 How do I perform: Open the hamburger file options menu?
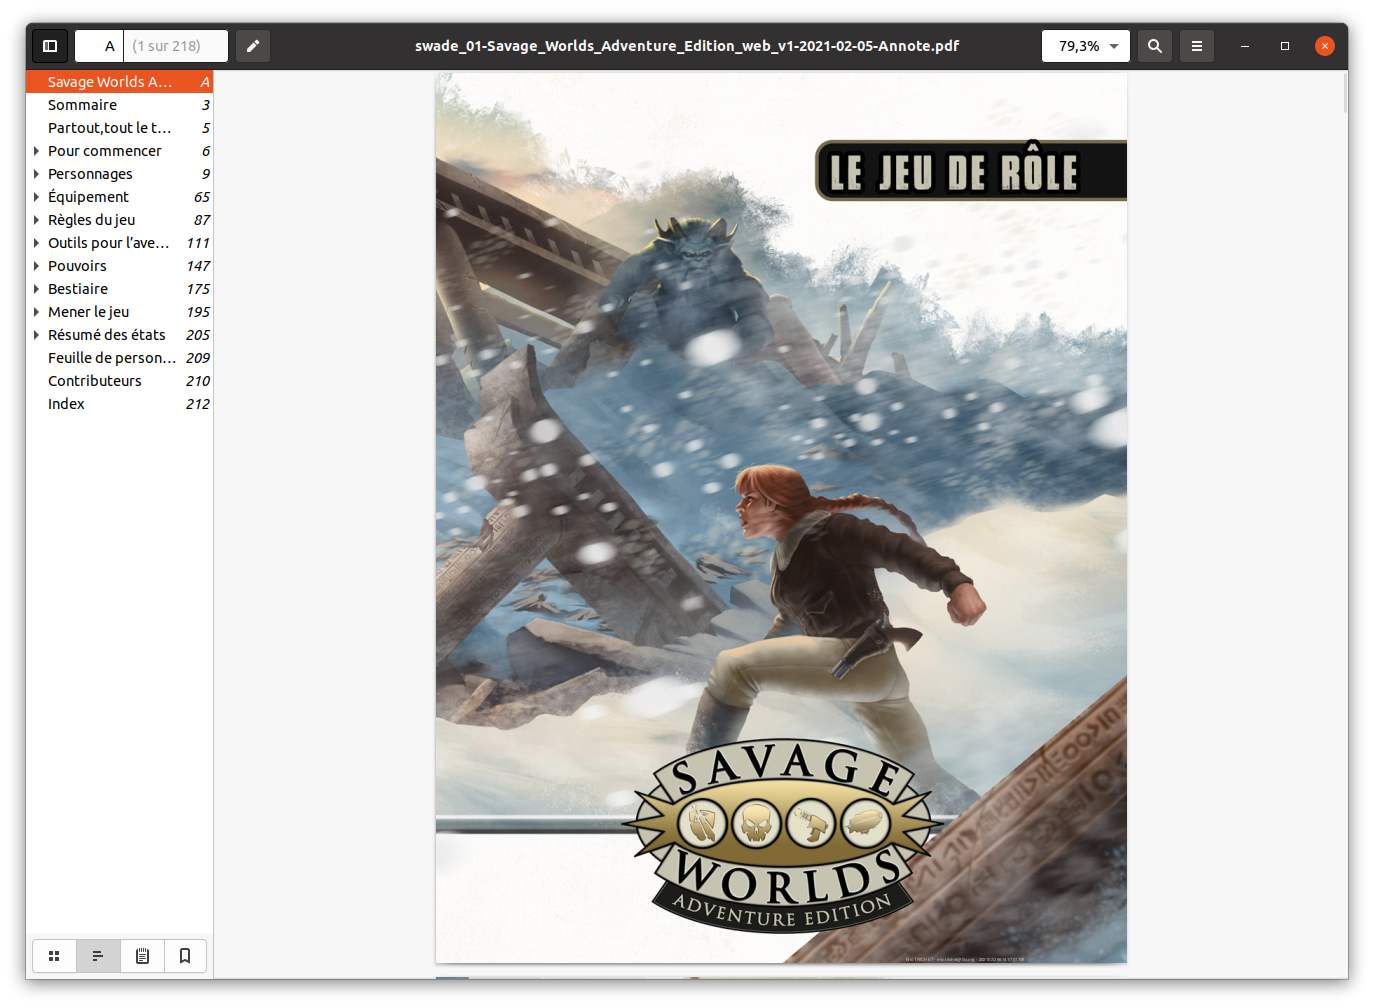(x=1197, y=46)
